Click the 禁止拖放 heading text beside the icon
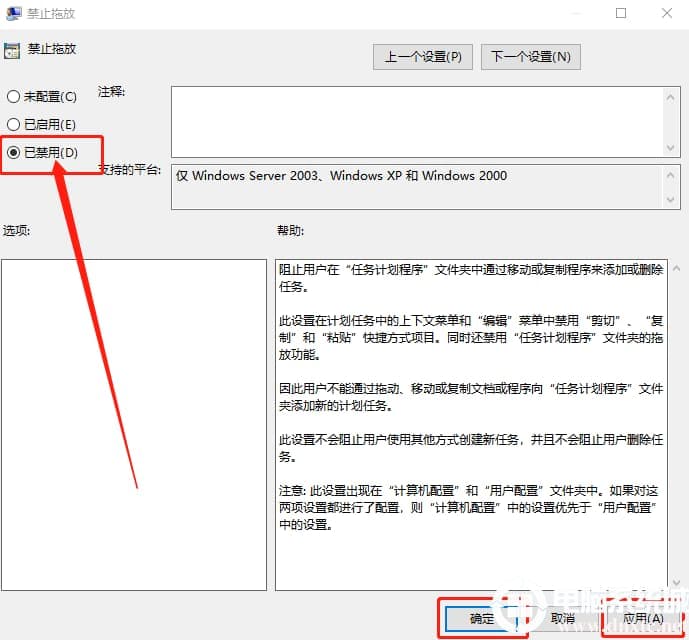 (x=52, y=49)
